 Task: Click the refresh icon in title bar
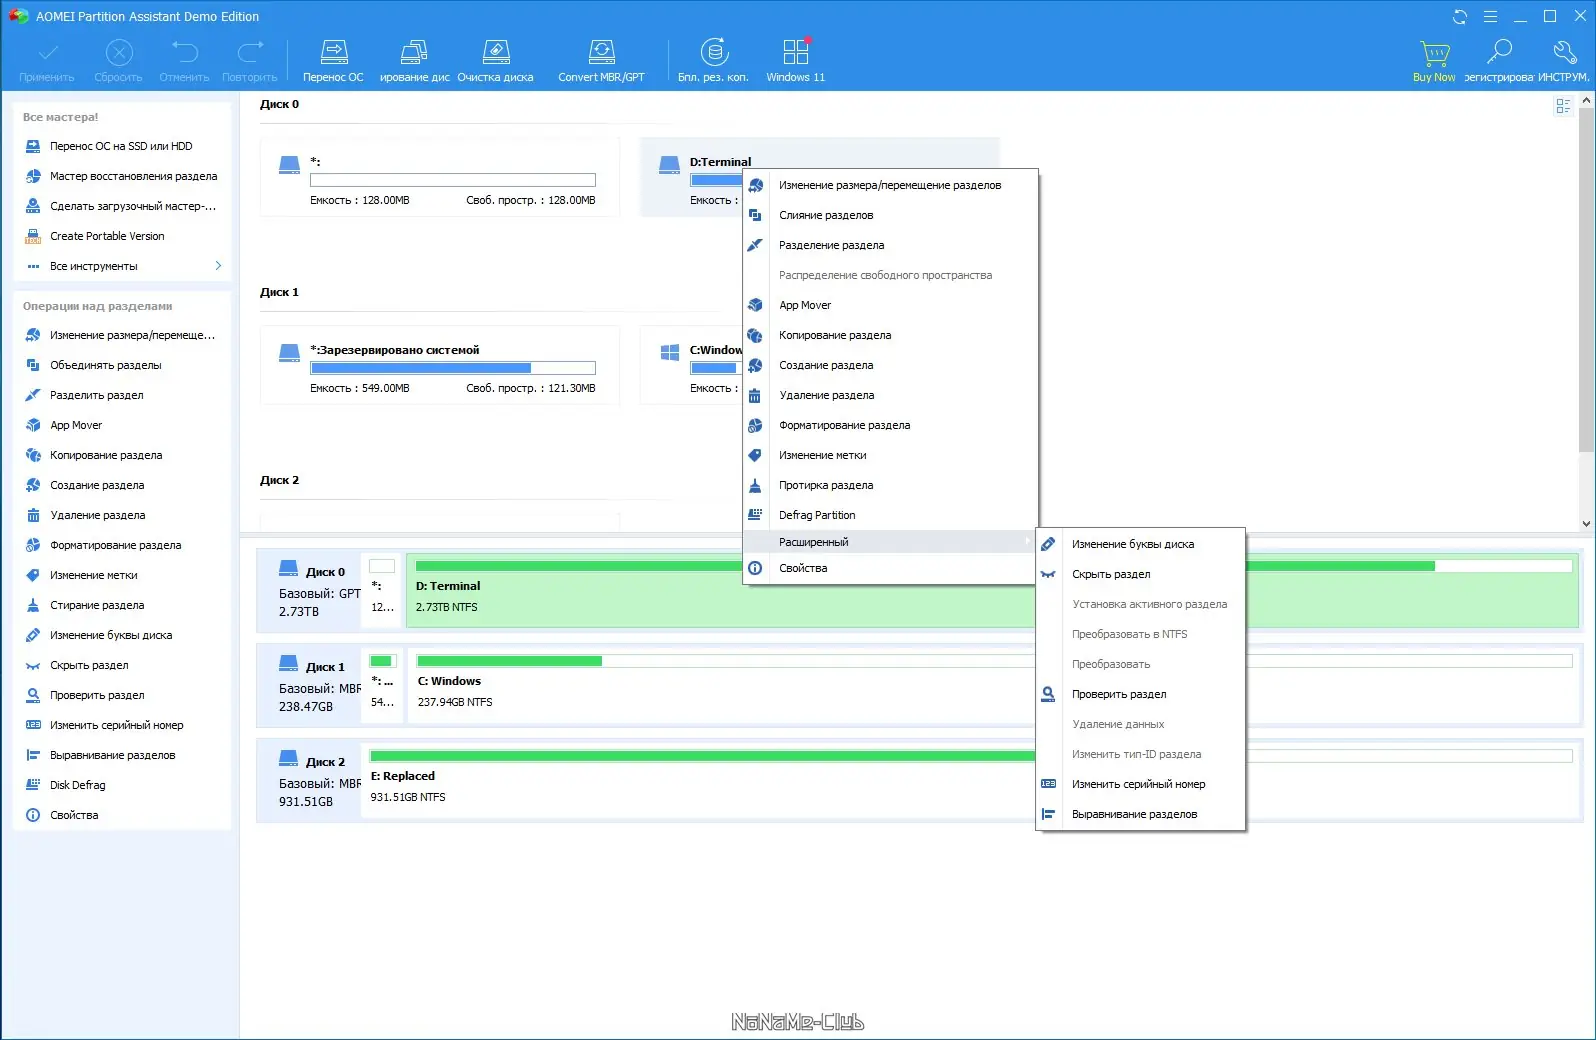pyautogui.click(x=1460, y=16)
